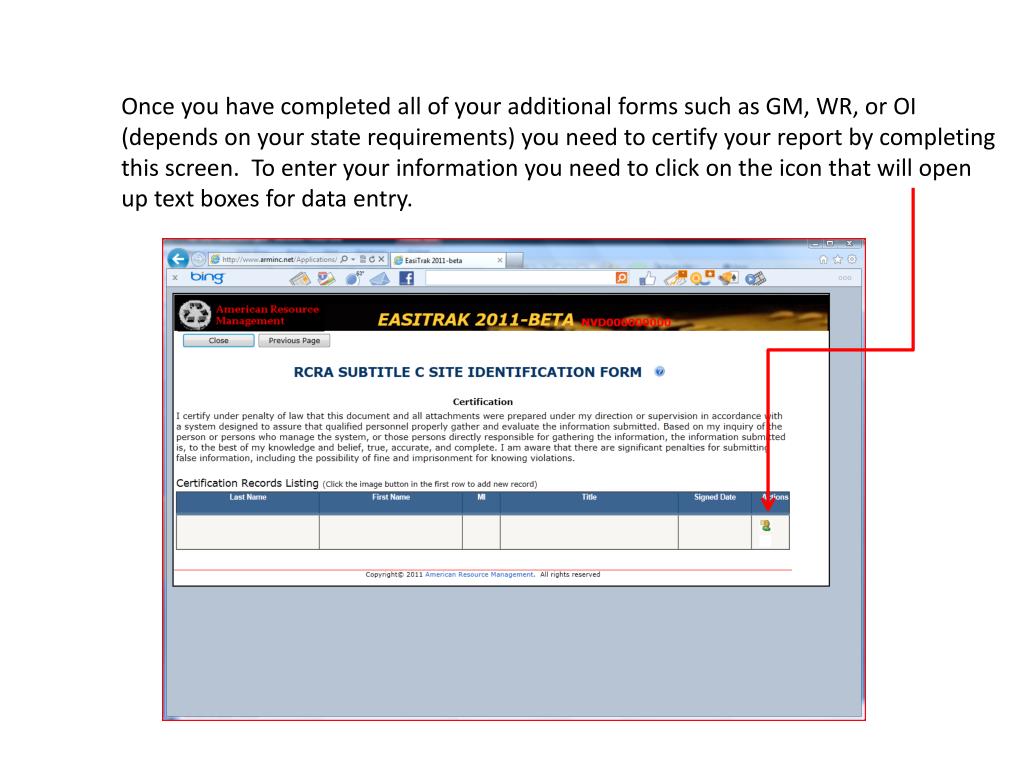Click the add-record icon in Actions column
Image resolution: width=1024 pixels, height=768 pixels.
tap(765, 525)
